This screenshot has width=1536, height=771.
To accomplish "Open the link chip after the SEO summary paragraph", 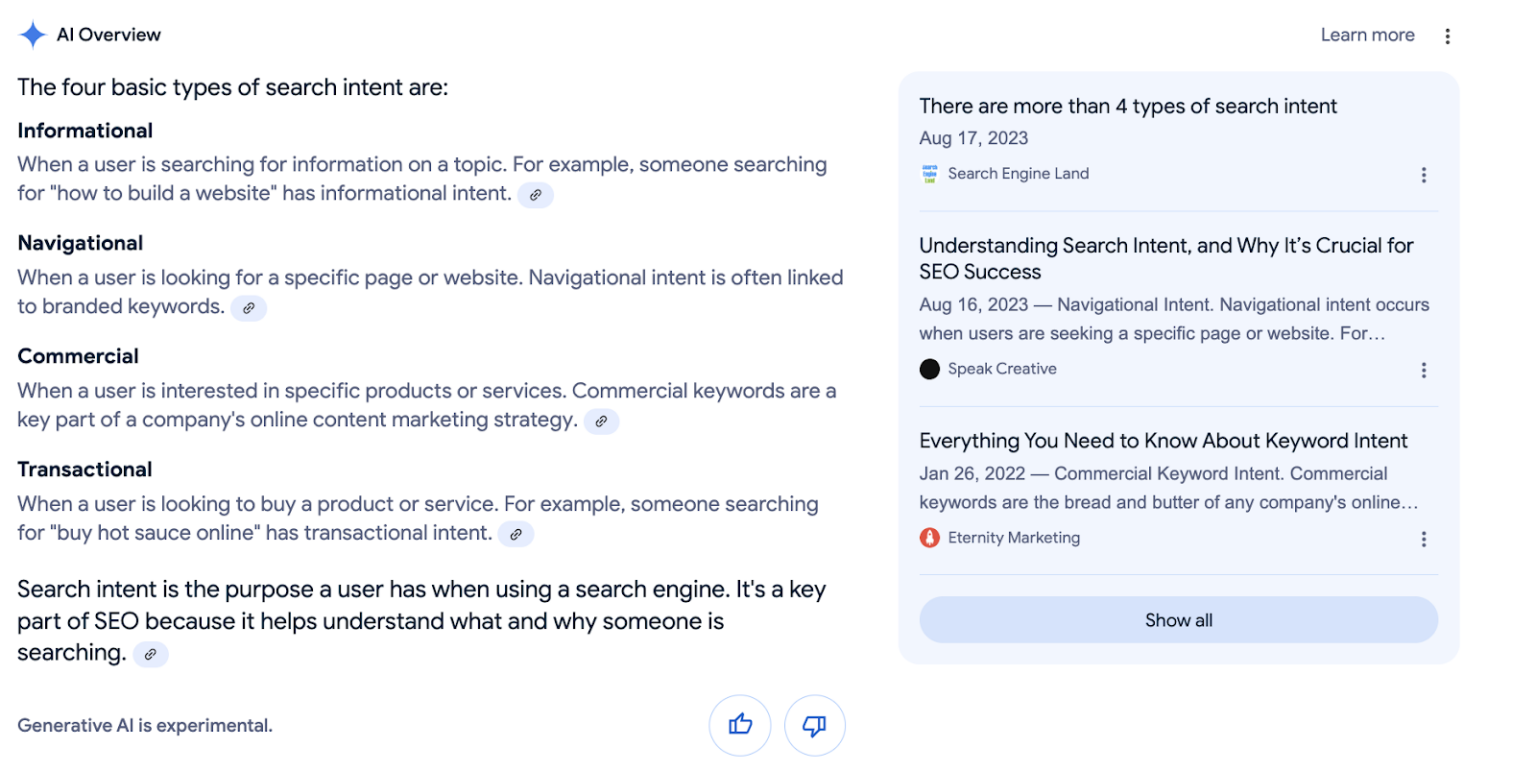I will tap(151, 654).
